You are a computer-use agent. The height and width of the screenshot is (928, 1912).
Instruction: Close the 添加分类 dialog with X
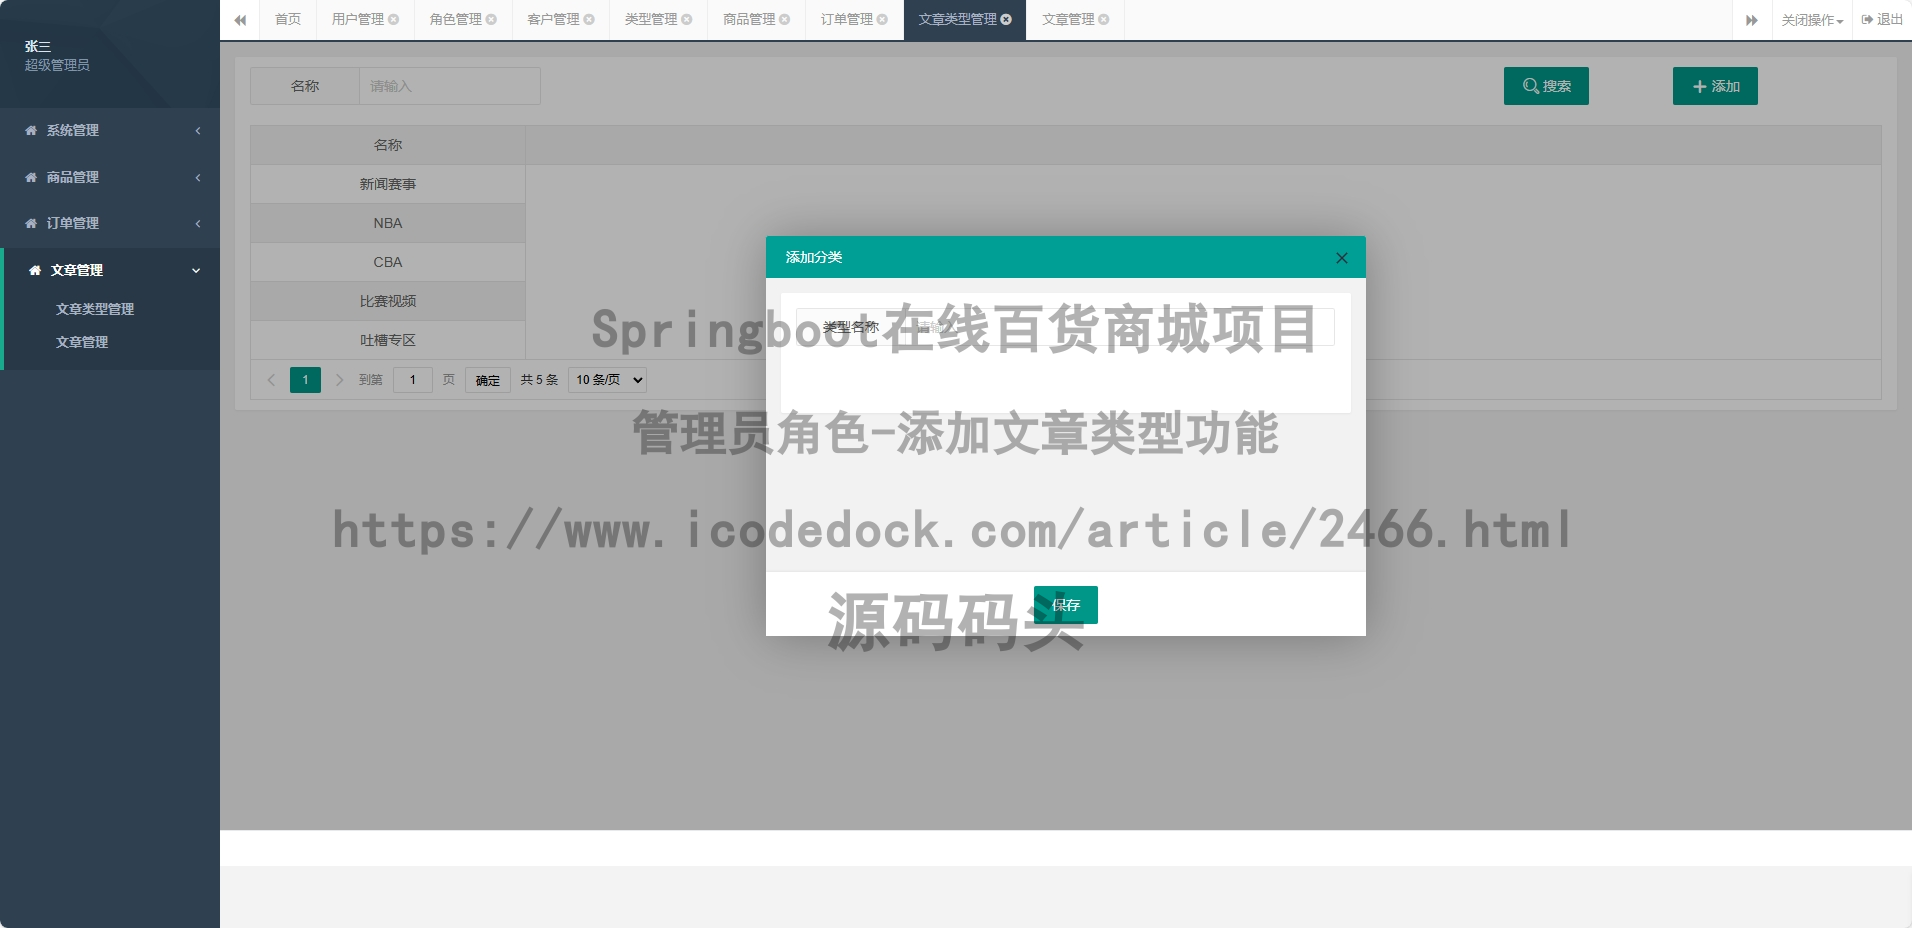point(1342,258)
